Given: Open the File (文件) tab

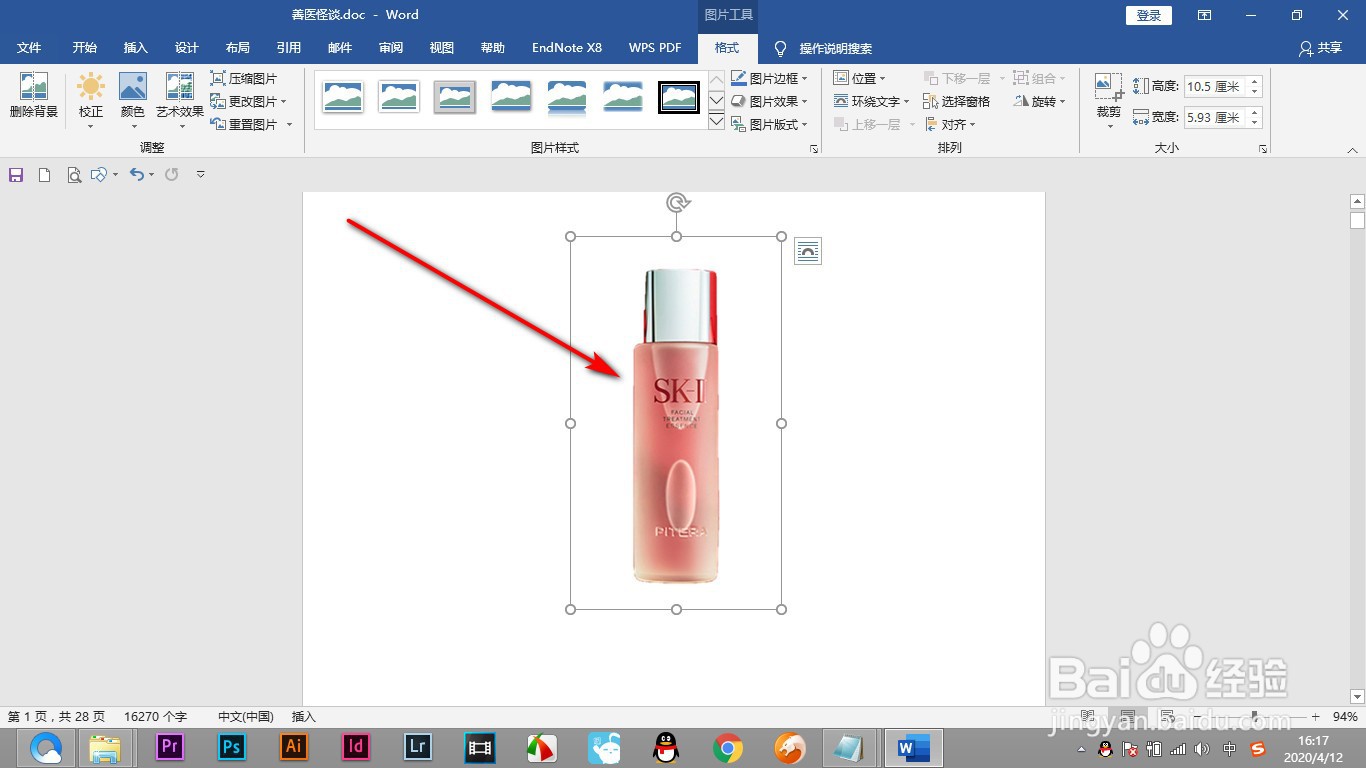Looking at the screenshot, I should click(29, 48).
